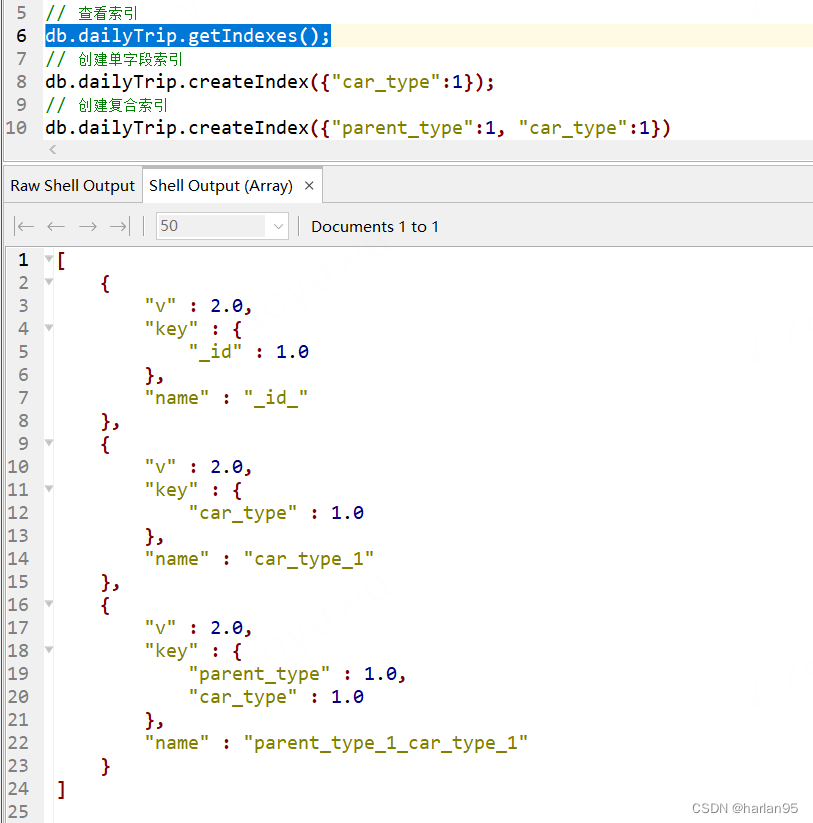Collapse the root array at output line 1
The height and width of the screenshot is (823, 813).
pyautogui.click(x=49, y=258)
